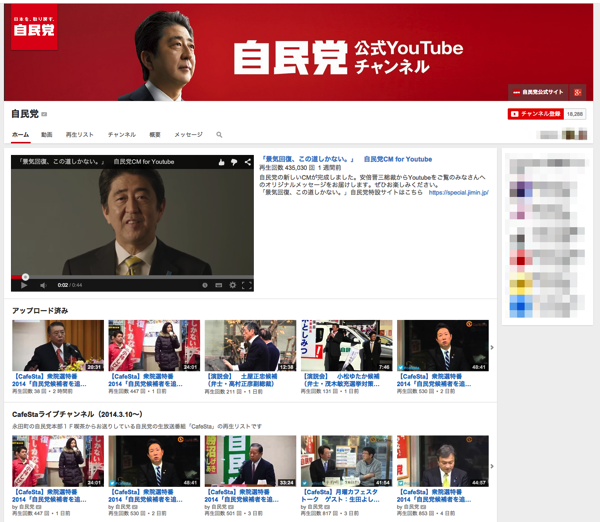Click the 自民党 logo in the banner corner

point(34,27)
